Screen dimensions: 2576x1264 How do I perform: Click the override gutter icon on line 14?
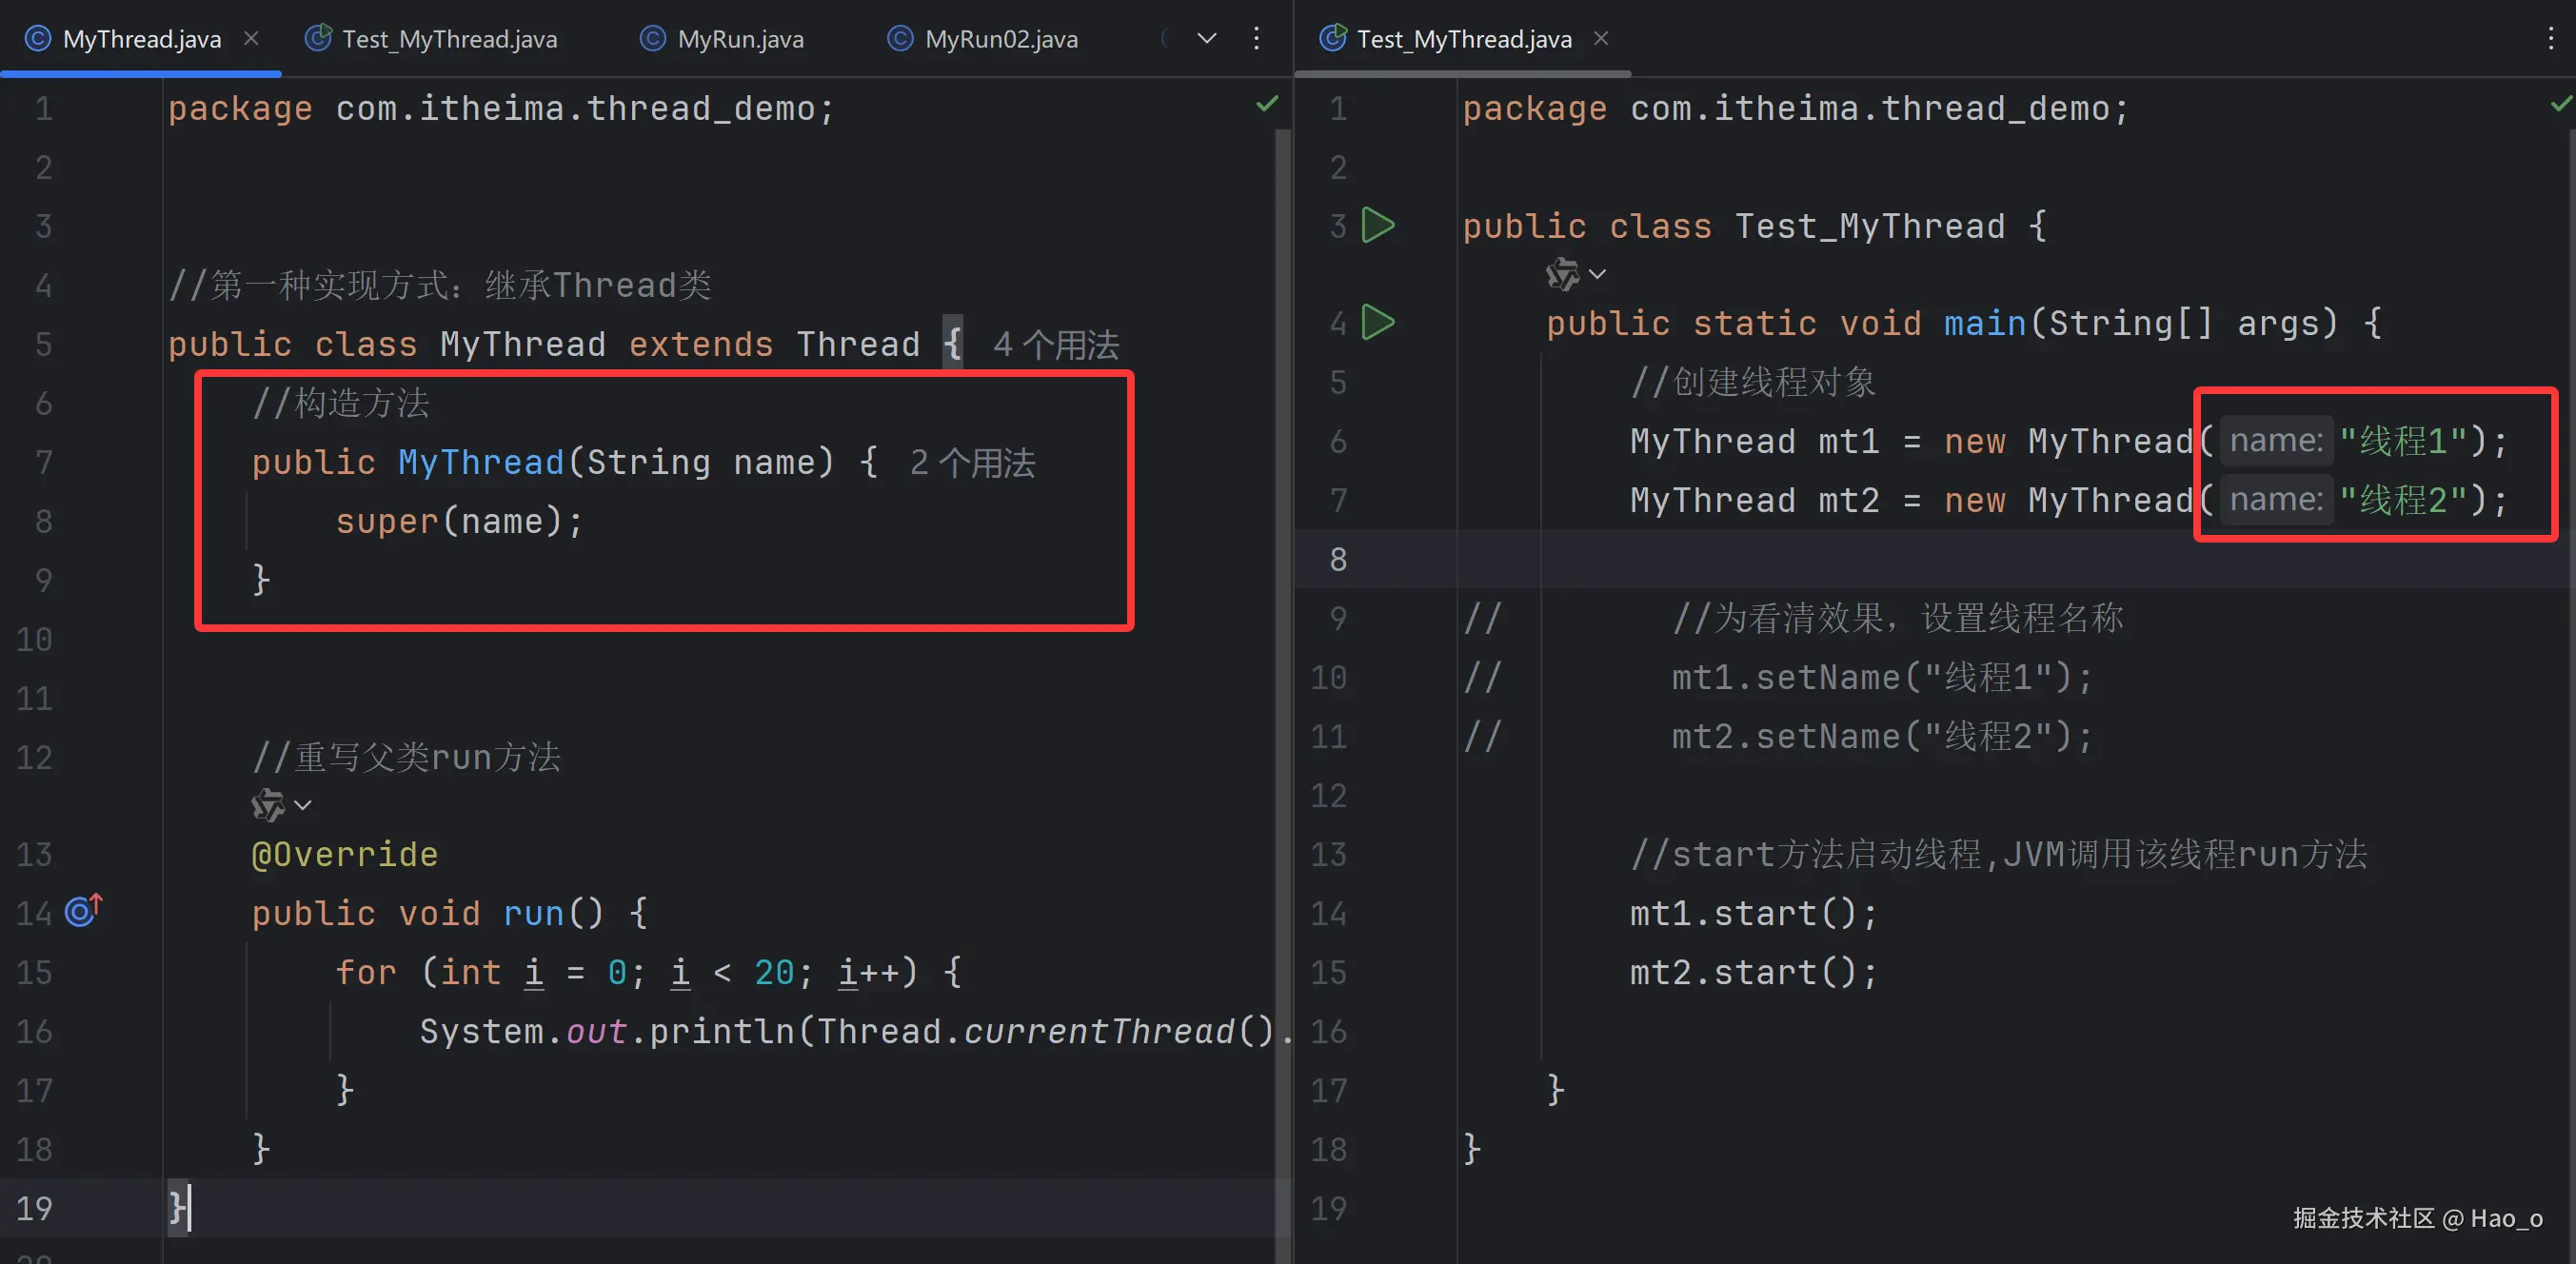pos(83,910)
